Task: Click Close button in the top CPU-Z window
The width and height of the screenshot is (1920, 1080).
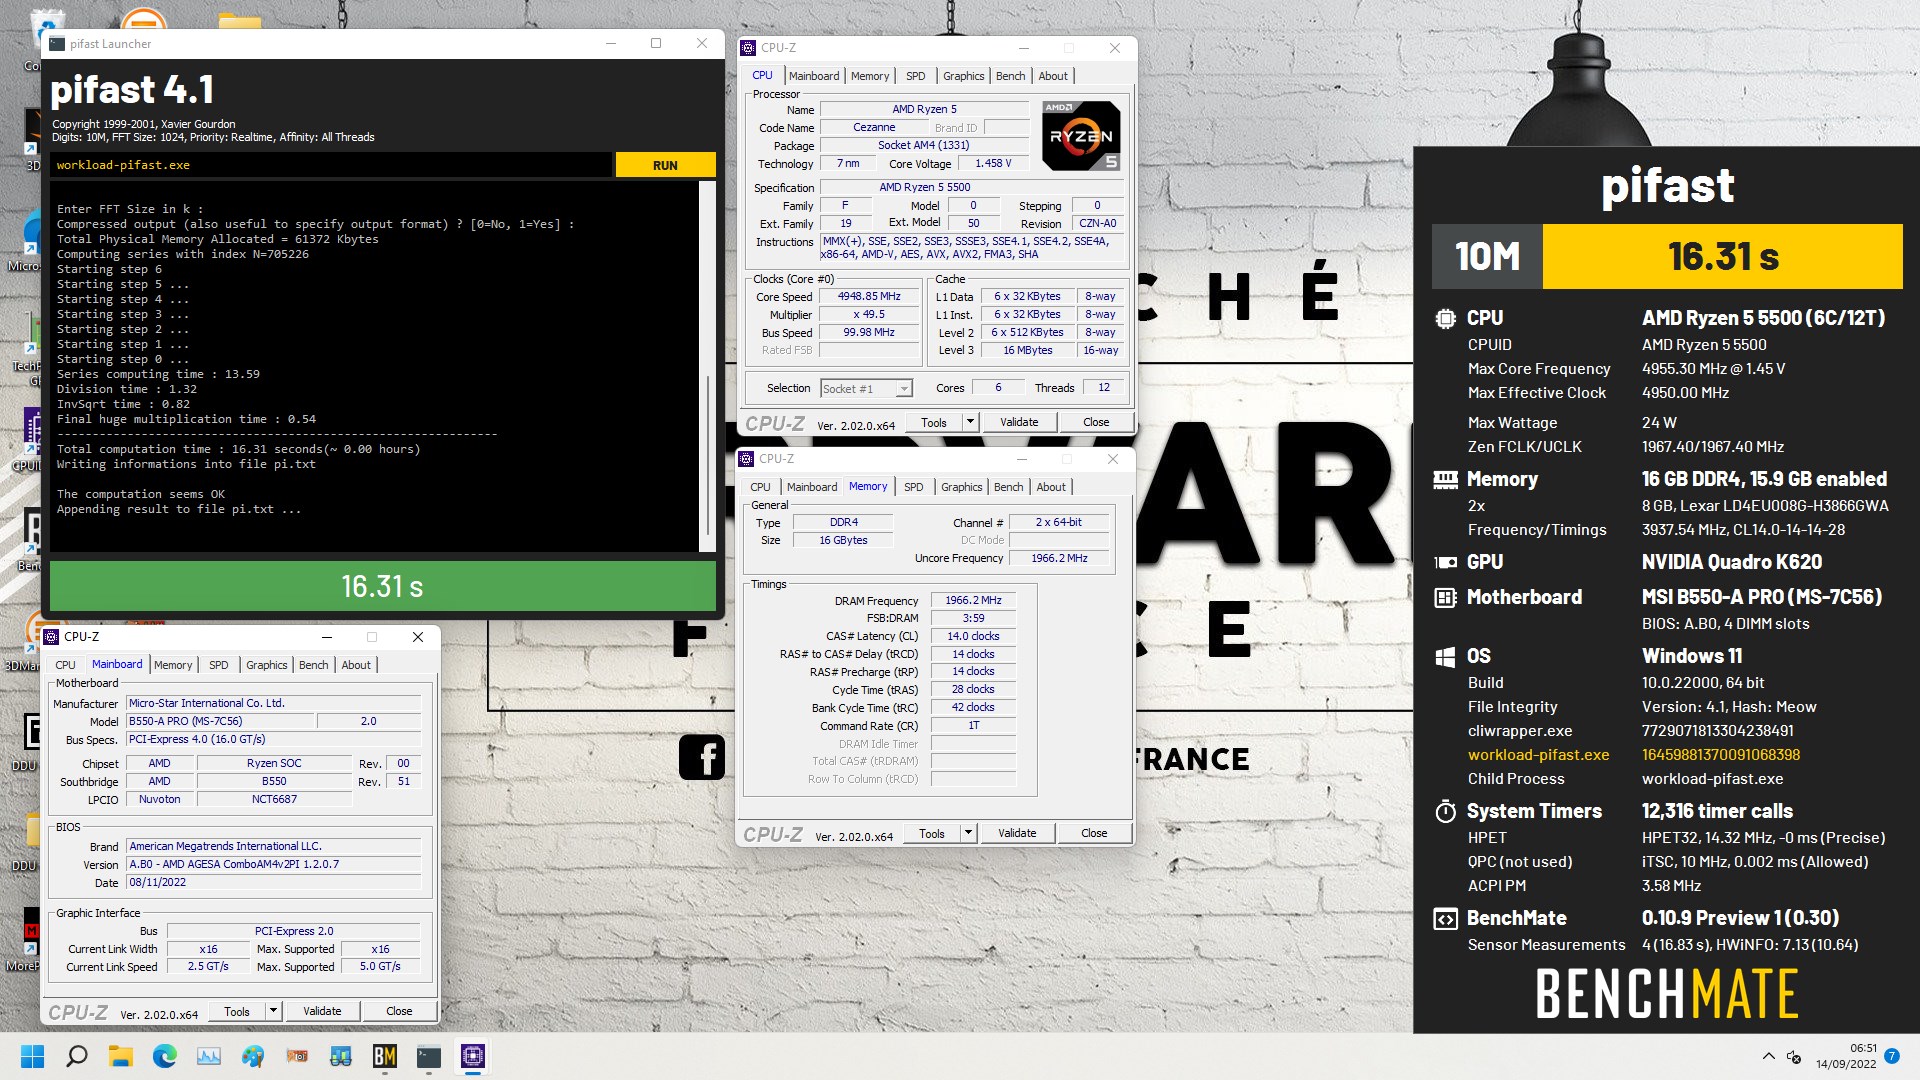Action: (x=1096, y=422)
